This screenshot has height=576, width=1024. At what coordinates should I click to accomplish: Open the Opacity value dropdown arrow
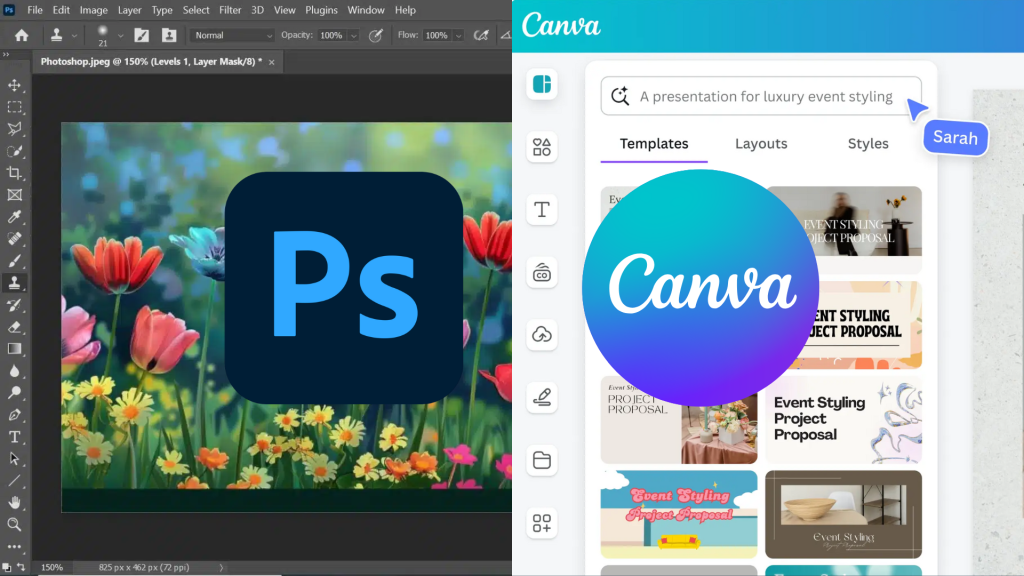click(x=354, y=36)
